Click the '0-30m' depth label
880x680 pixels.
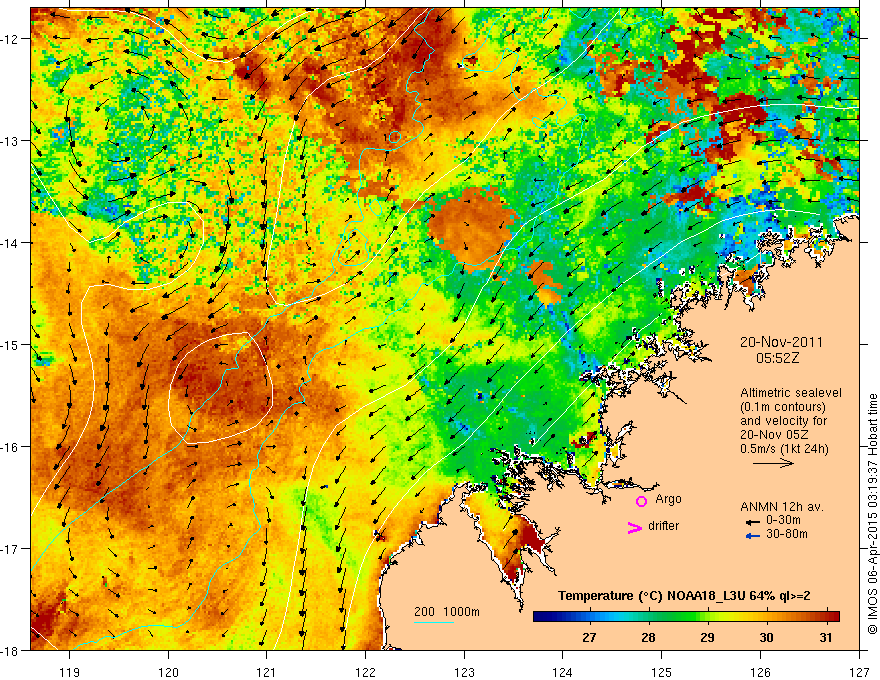coord(783,521)
